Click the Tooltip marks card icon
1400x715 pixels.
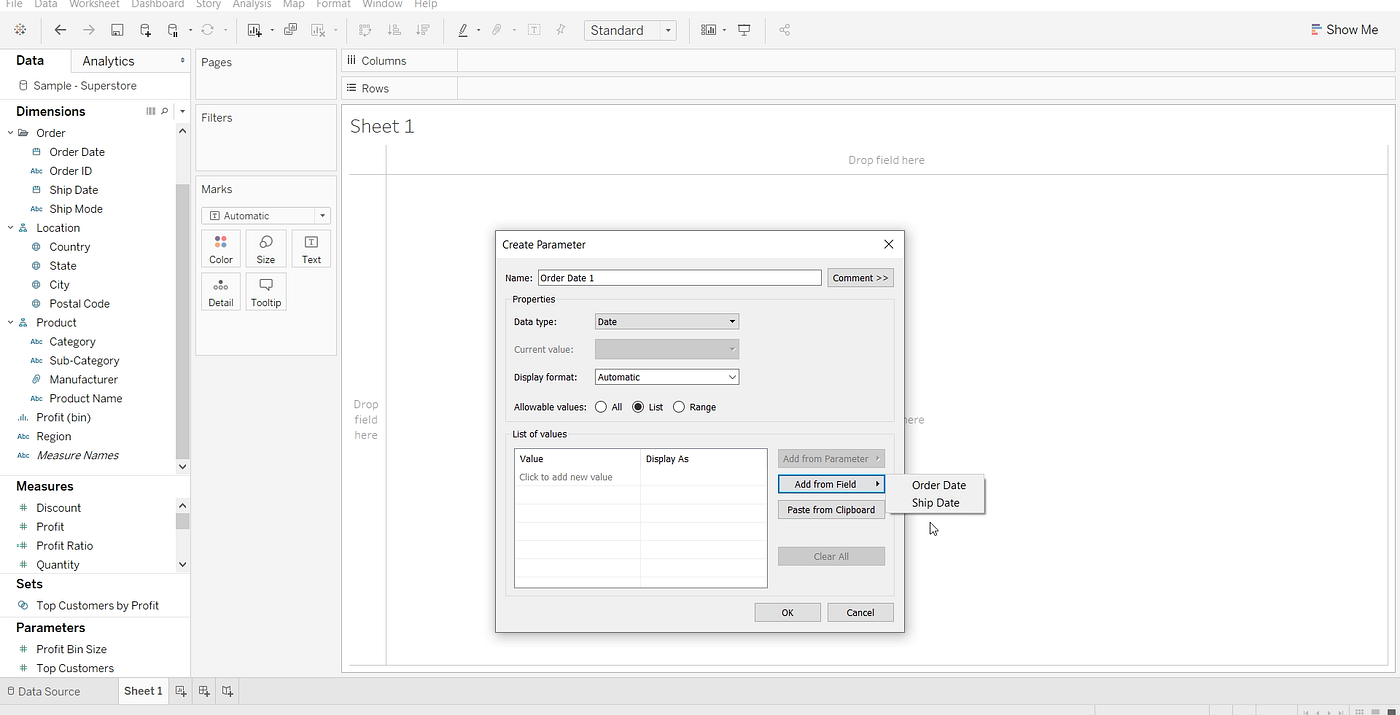click(266, 292)
